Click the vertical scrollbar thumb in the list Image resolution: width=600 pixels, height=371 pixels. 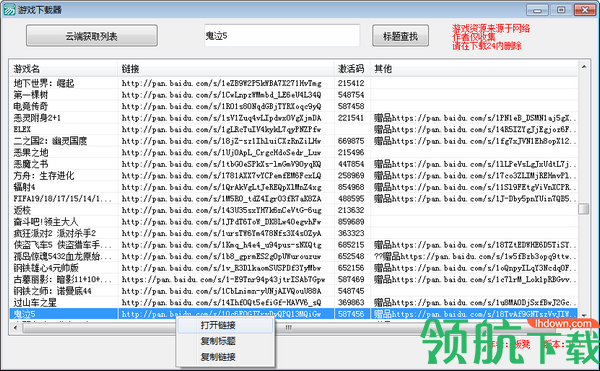(584, 209)
